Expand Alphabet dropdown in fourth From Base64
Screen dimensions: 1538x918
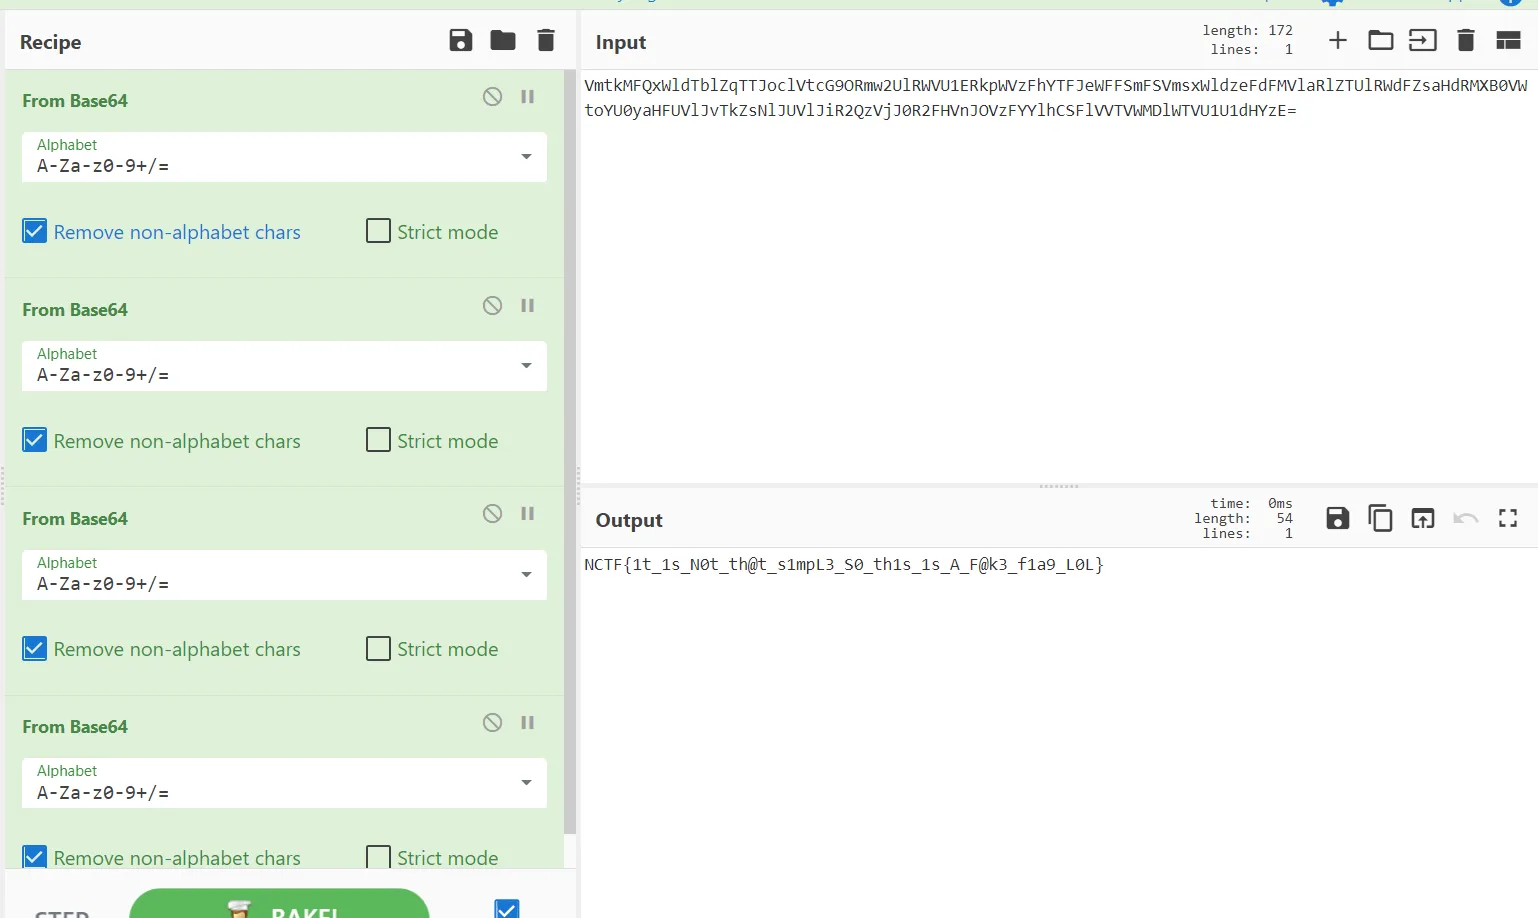click(526, 783)
